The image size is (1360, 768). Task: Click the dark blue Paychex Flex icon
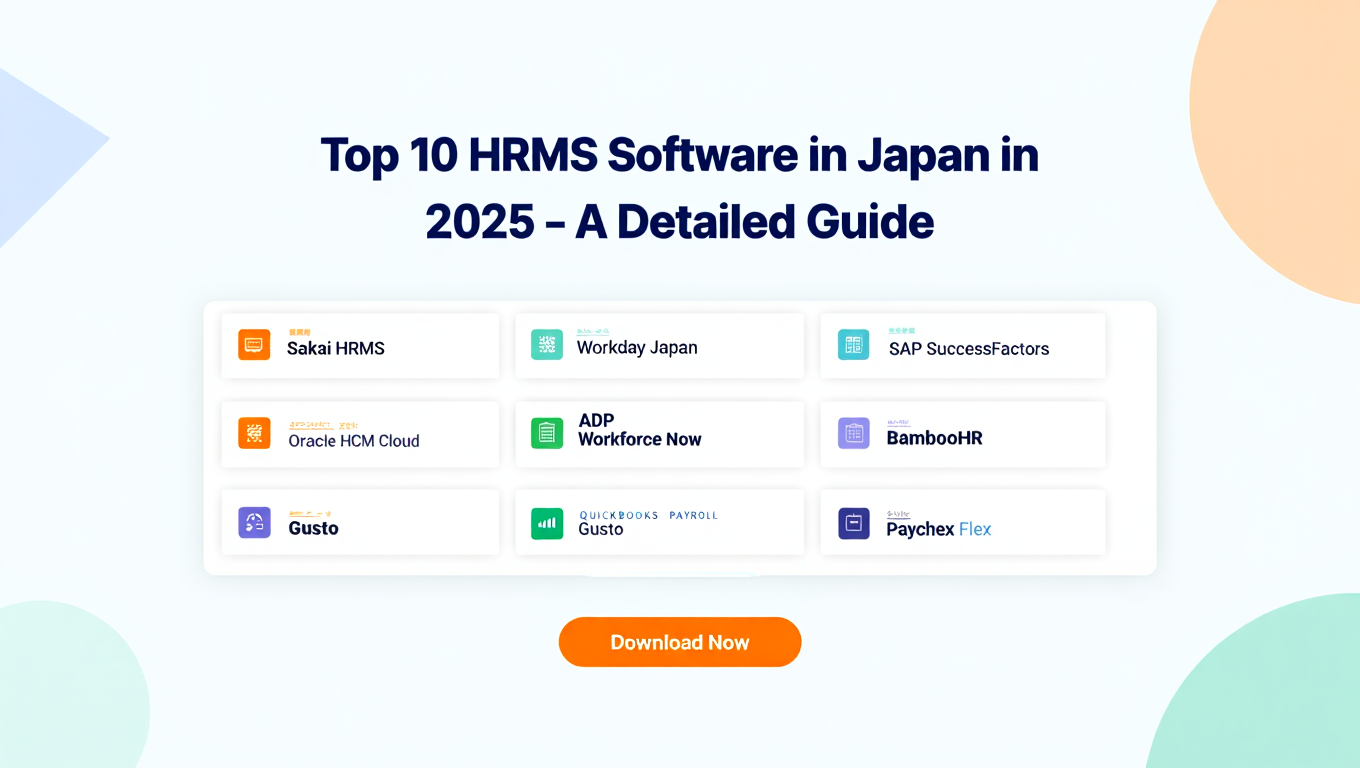pos(853,523)
